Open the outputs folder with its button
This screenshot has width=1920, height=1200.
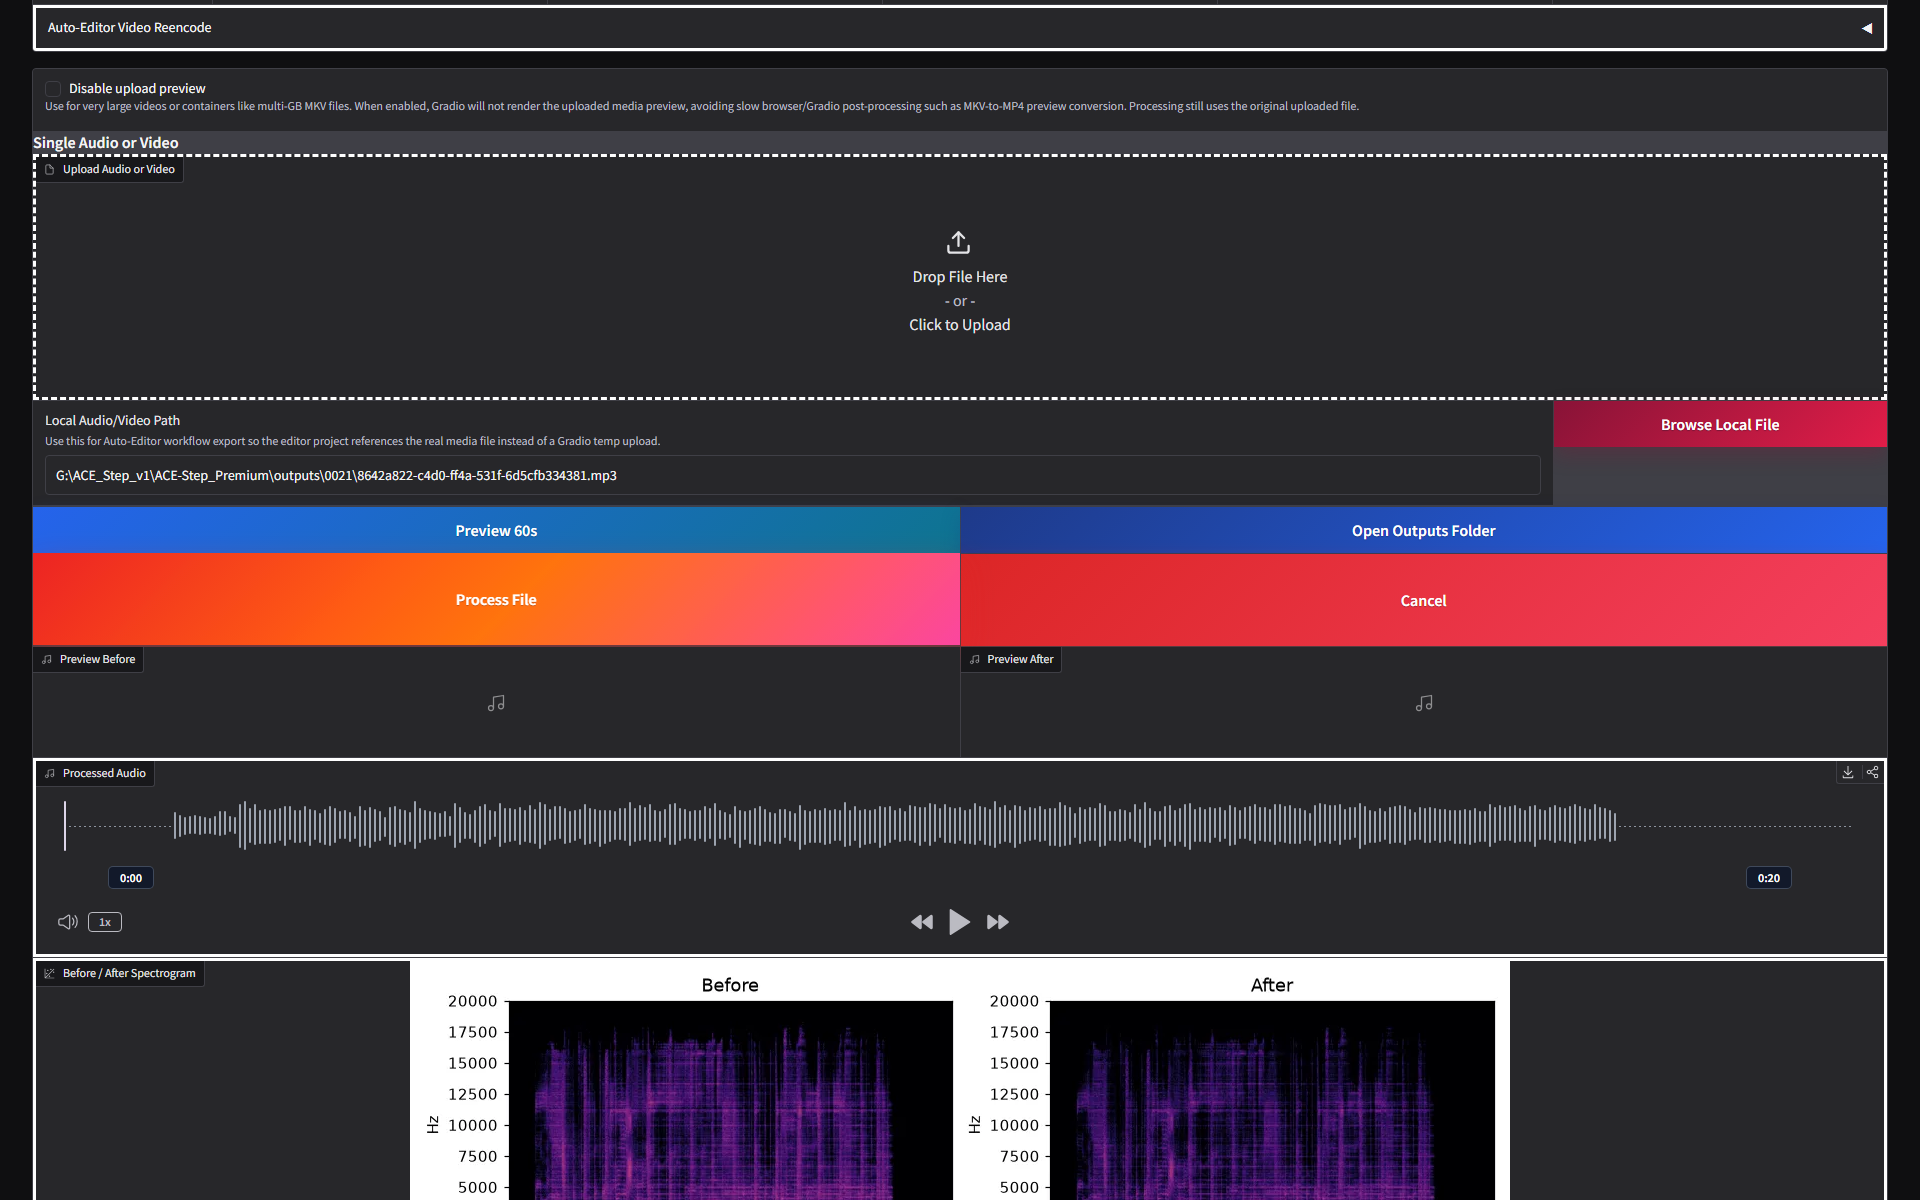1423,531
